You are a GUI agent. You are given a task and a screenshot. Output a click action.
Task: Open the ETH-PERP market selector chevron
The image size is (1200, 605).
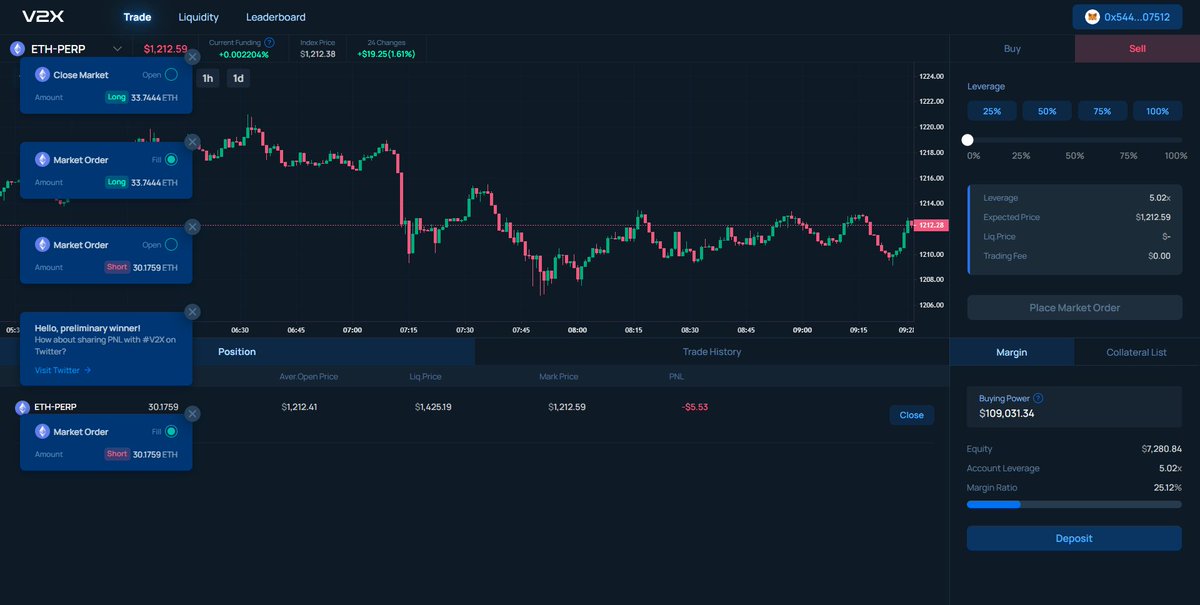[118, 48]
